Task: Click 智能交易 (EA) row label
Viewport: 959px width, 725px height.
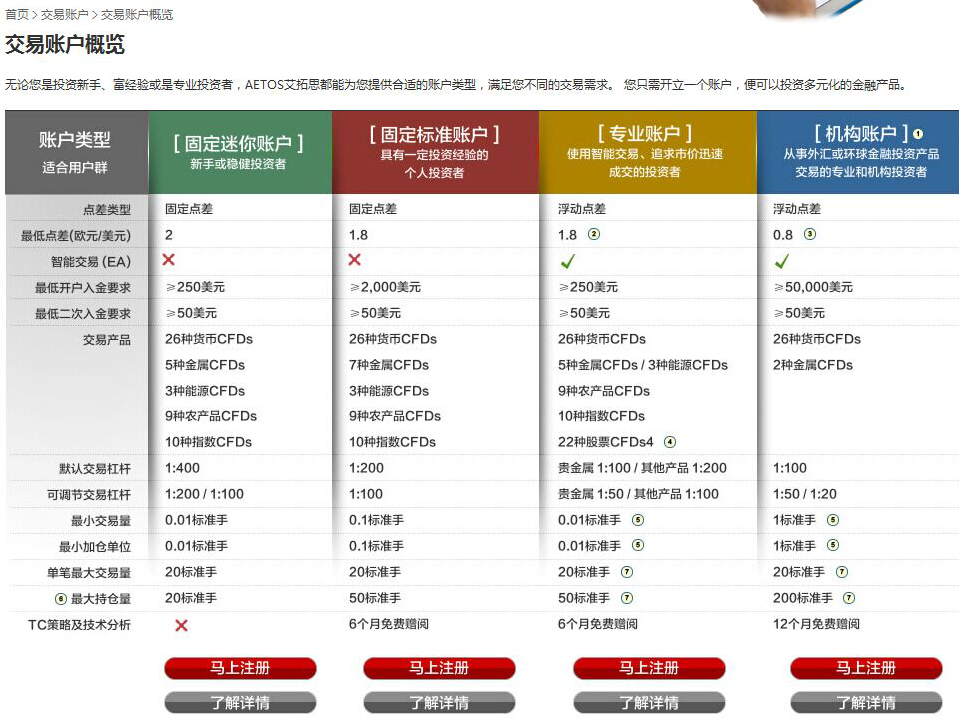Action: (x=91, y=262)
